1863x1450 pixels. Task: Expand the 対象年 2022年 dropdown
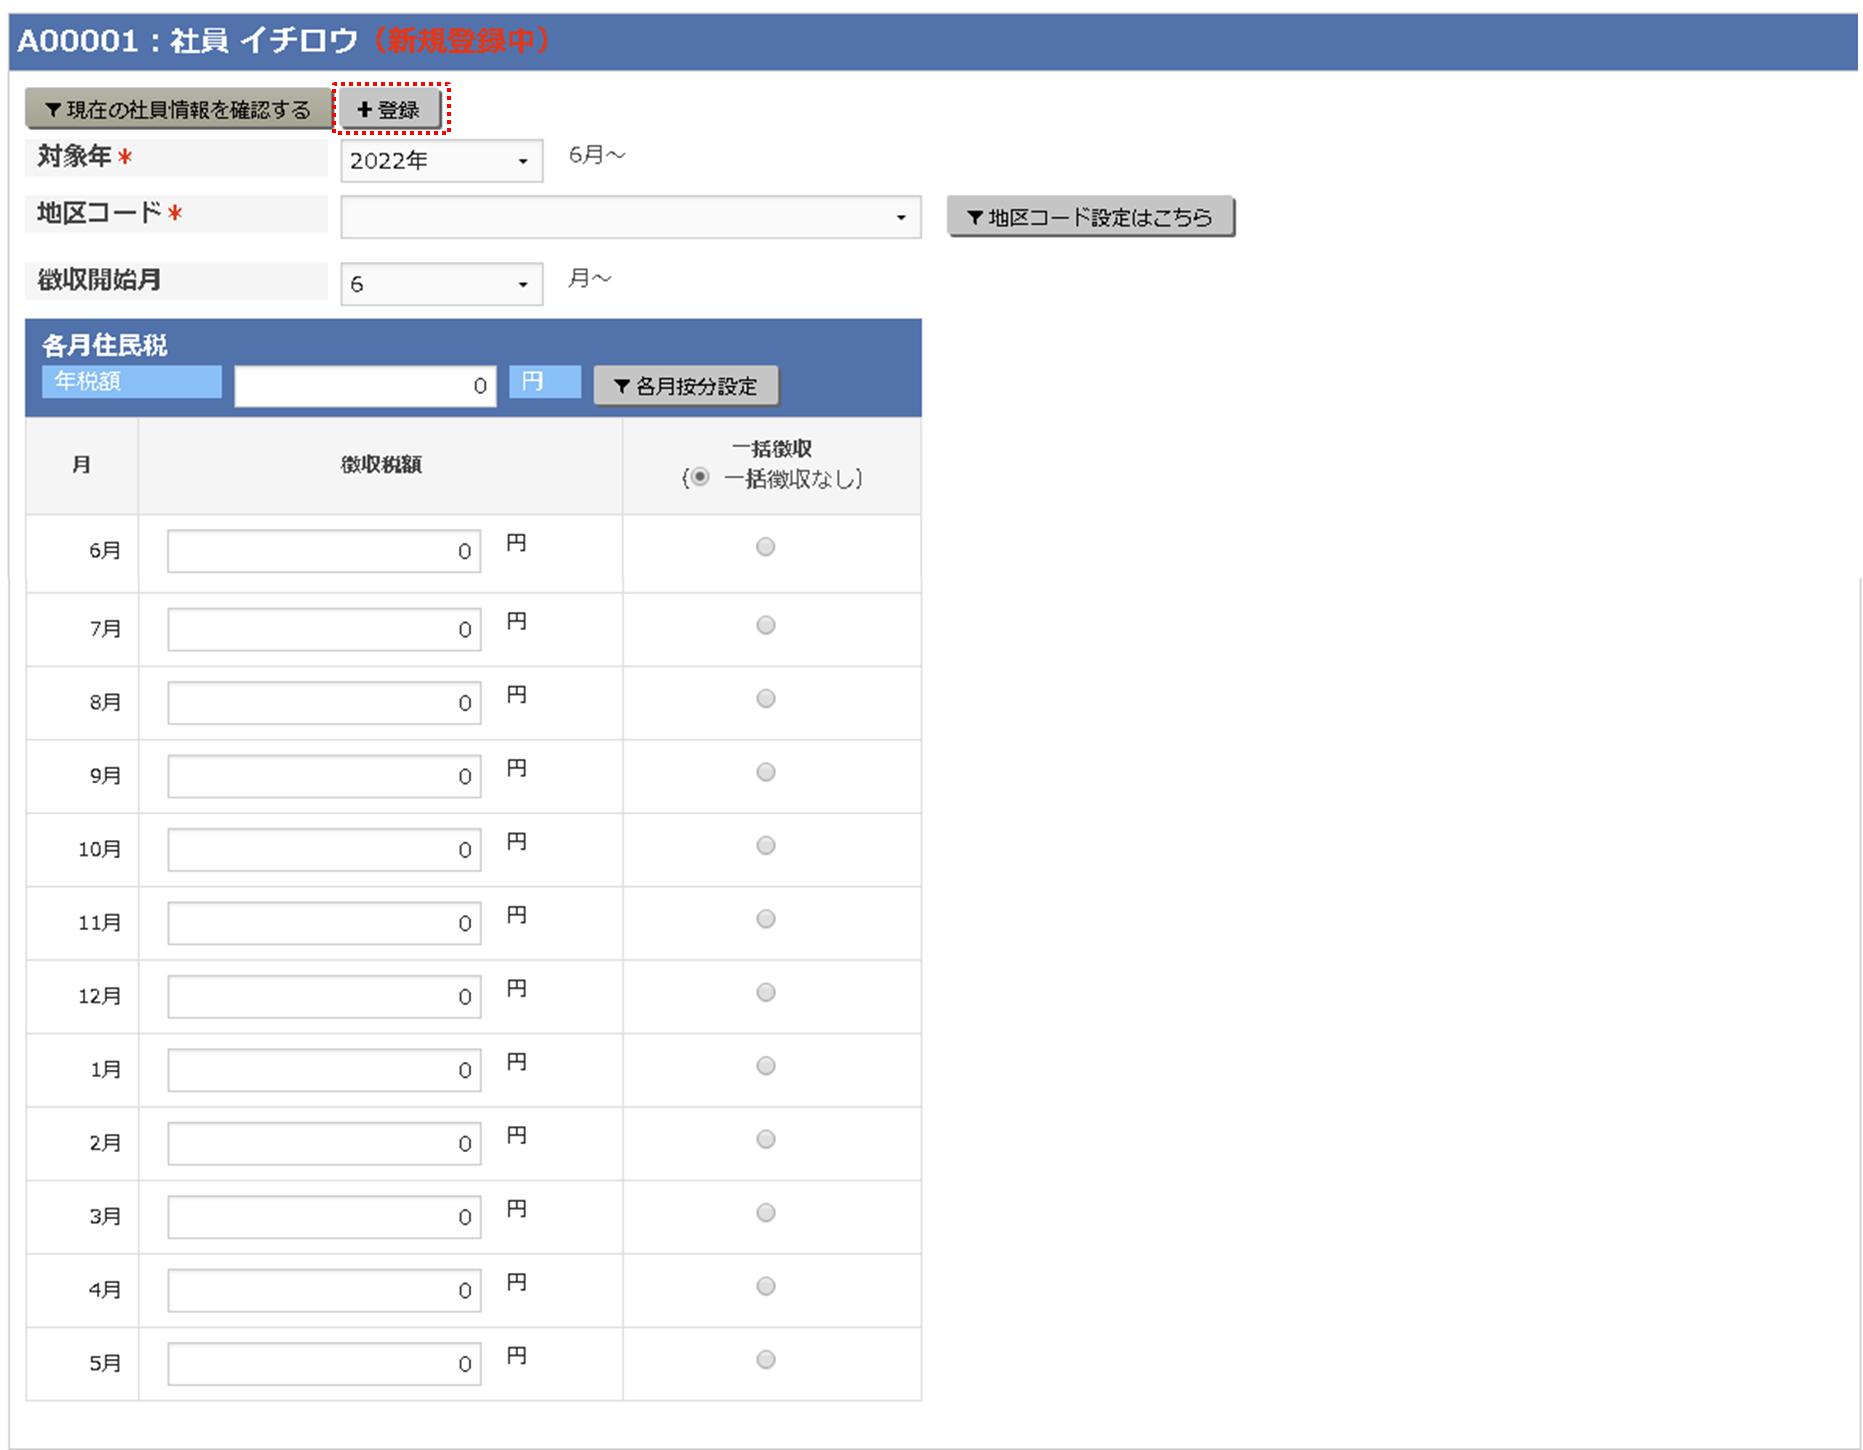pos(441,161)
